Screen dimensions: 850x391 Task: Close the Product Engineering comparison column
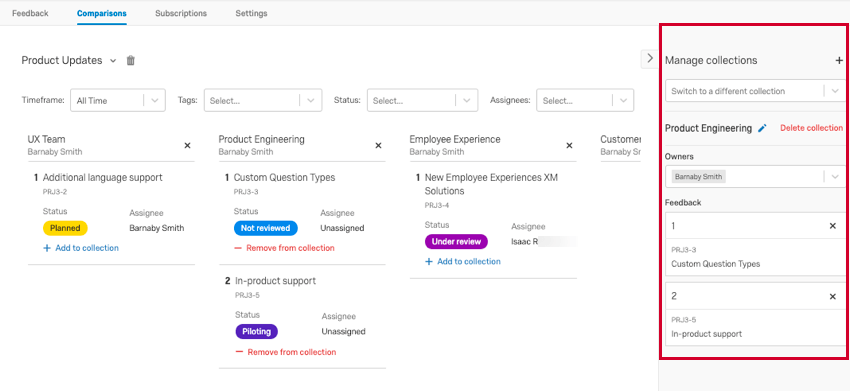(378, 145)
